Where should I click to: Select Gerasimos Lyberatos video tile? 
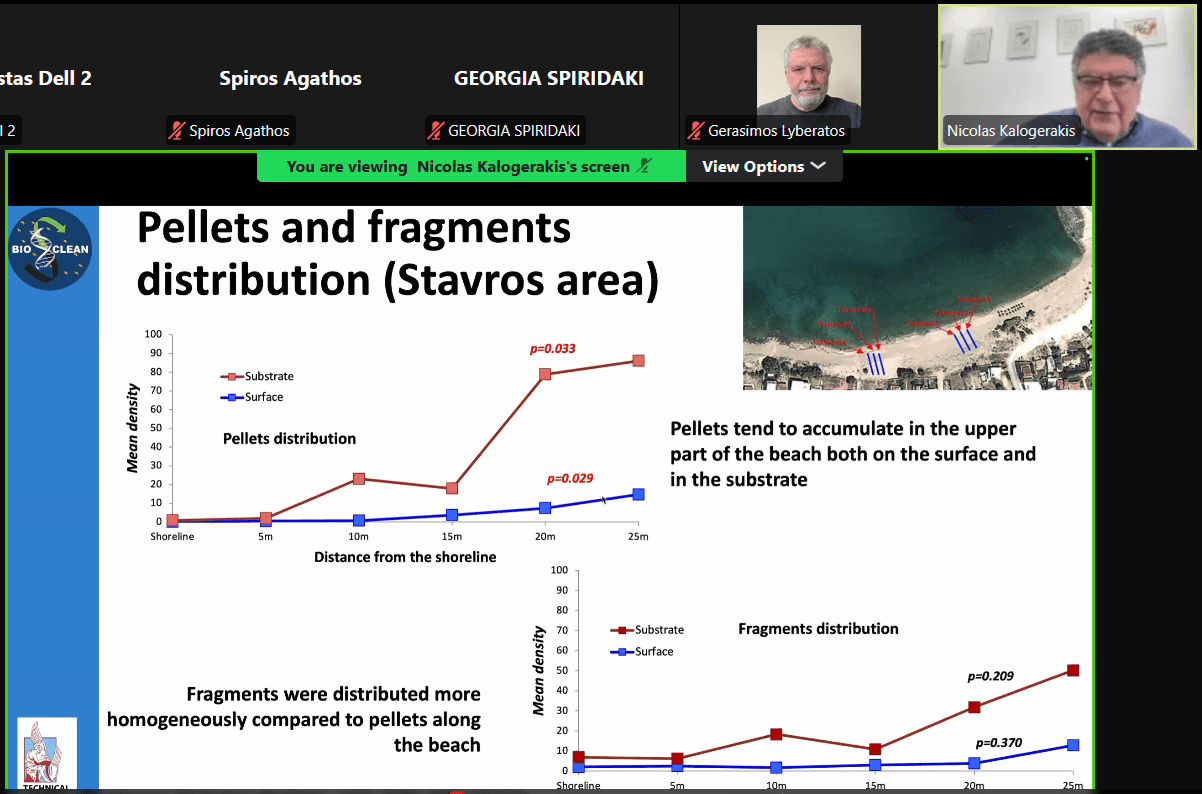point(808,76)
